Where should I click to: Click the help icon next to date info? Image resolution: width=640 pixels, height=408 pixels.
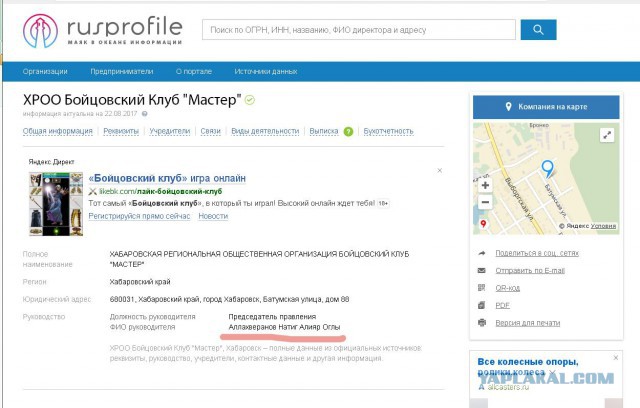click(144, 114)
